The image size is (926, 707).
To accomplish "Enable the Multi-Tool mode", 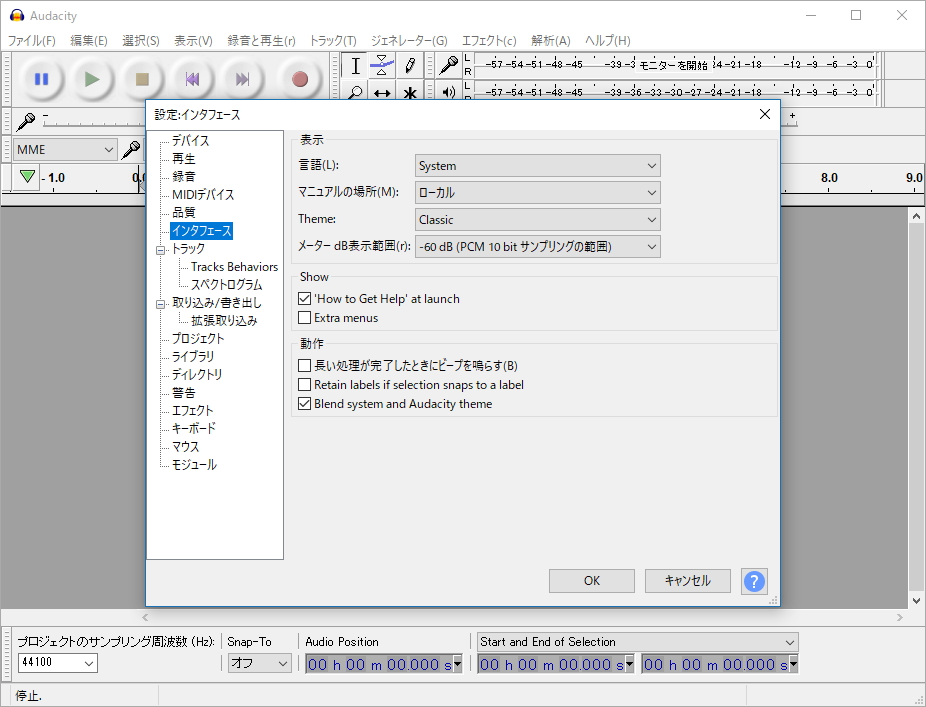I will [x=409, y=93].
